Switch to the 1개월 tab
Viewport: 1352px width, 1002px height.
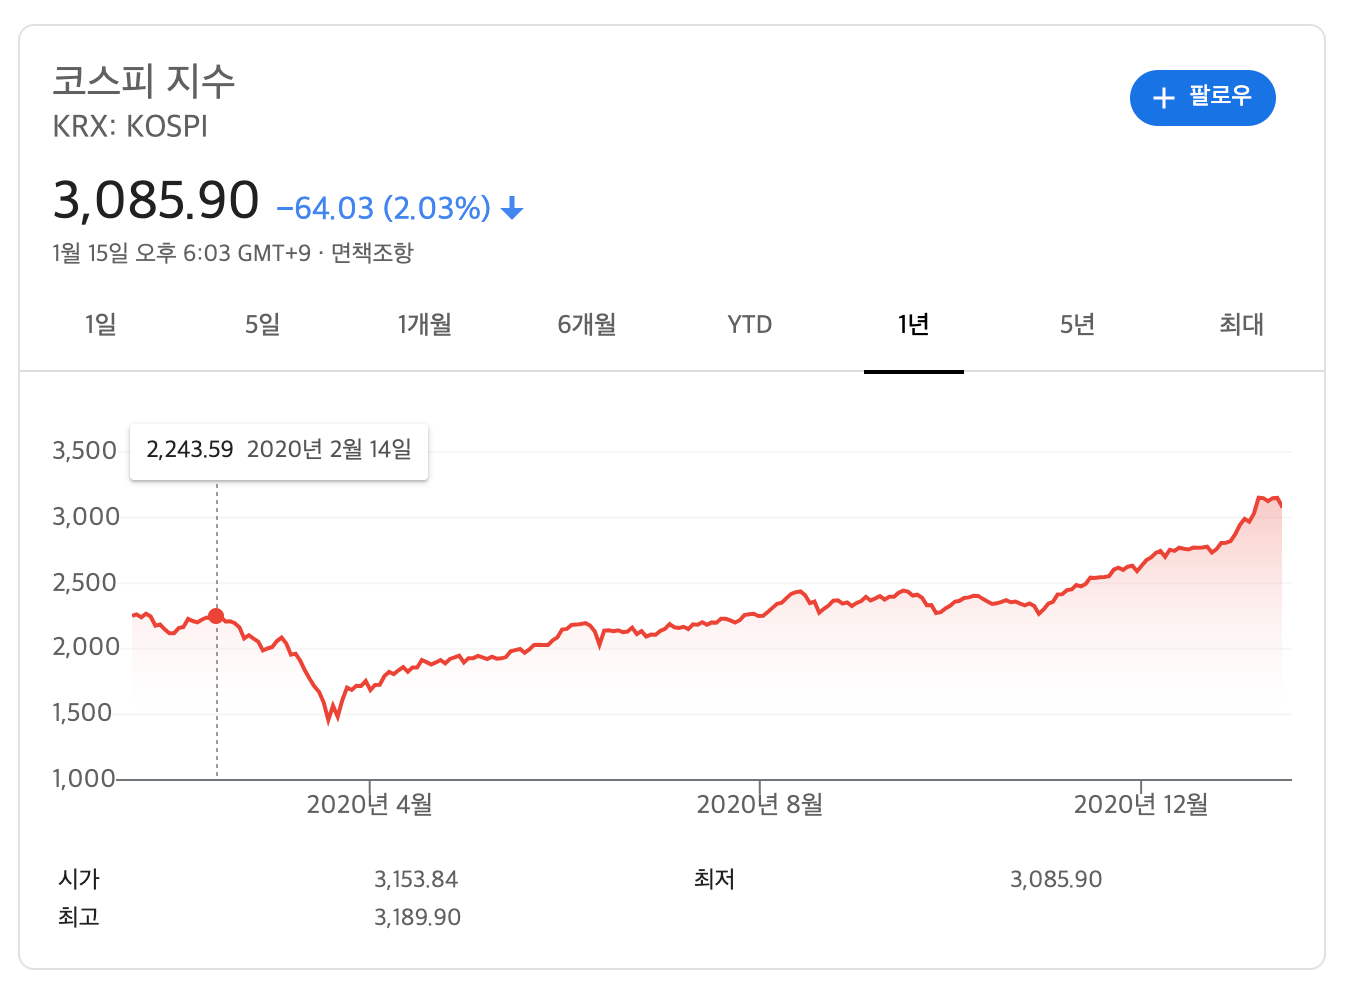click(x=425, y=324)
